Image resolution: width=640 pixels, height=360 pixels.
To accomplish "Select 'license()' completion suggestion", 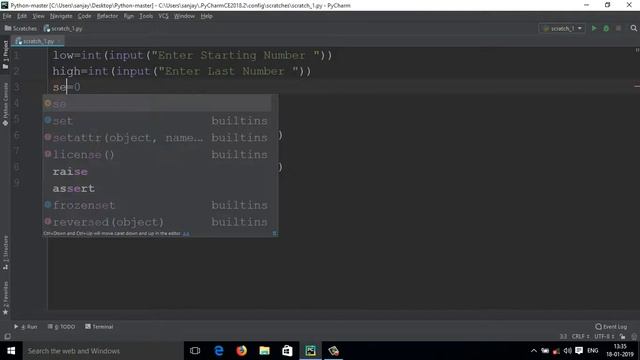I will click(158, 155).
